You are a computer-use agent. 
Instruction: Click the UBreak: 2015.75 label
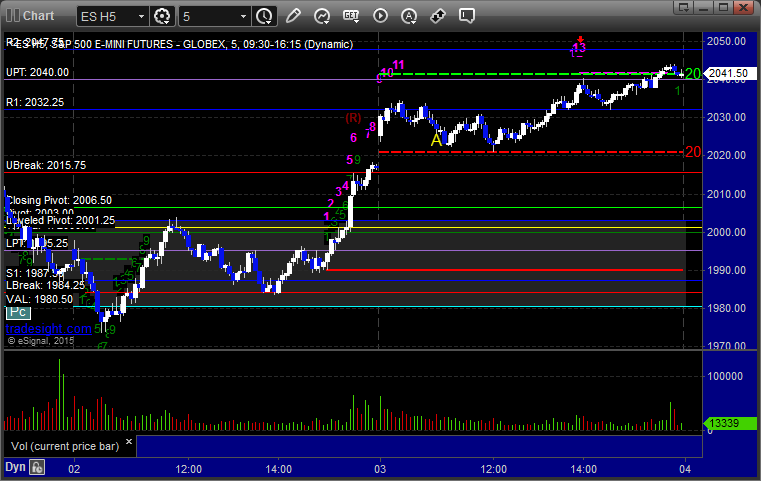coord(46,165)
